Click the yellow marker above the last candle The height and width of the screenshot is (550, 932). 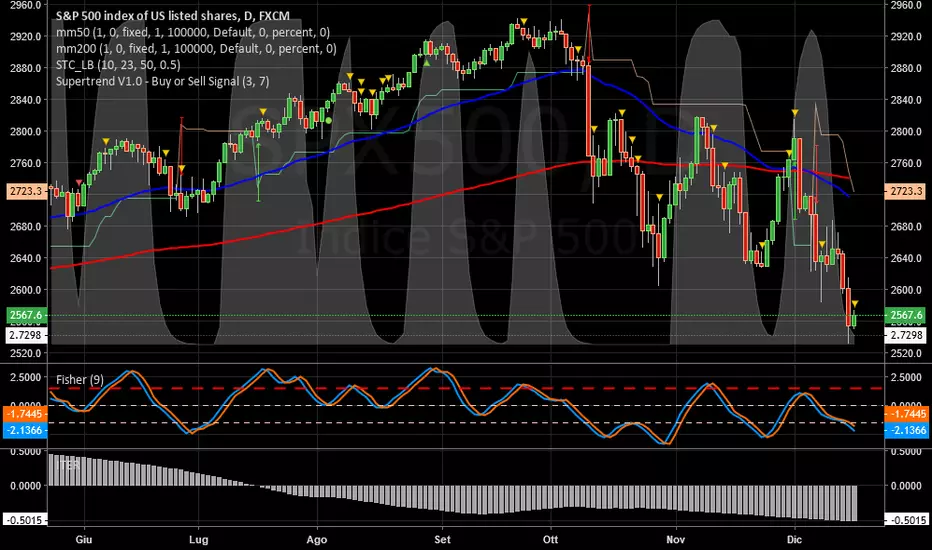[855, 304]
